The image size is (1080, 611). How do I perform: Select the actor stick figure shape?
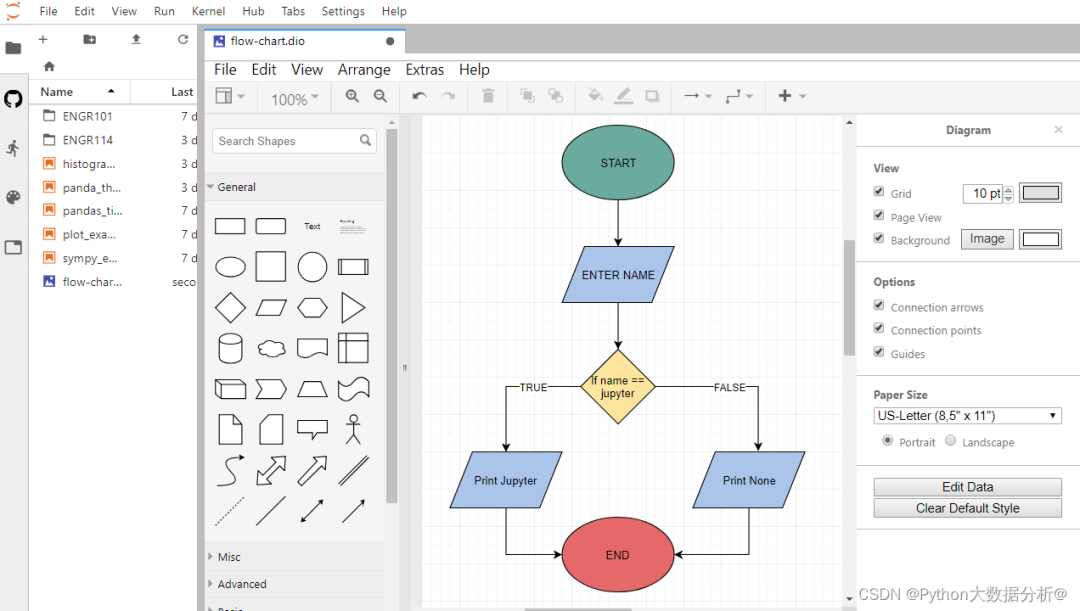tap(353, 429)
